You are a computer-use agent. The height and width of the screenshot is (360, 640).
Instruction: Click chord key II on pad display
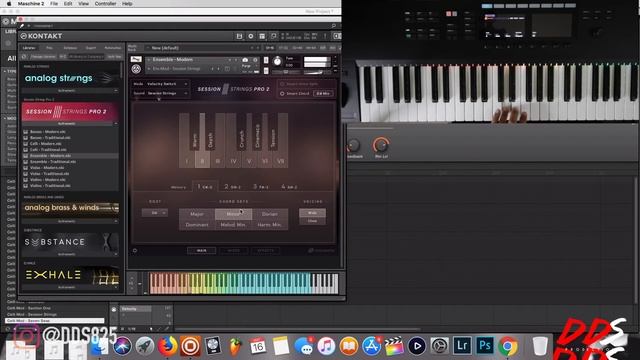(x=202, y=161)
